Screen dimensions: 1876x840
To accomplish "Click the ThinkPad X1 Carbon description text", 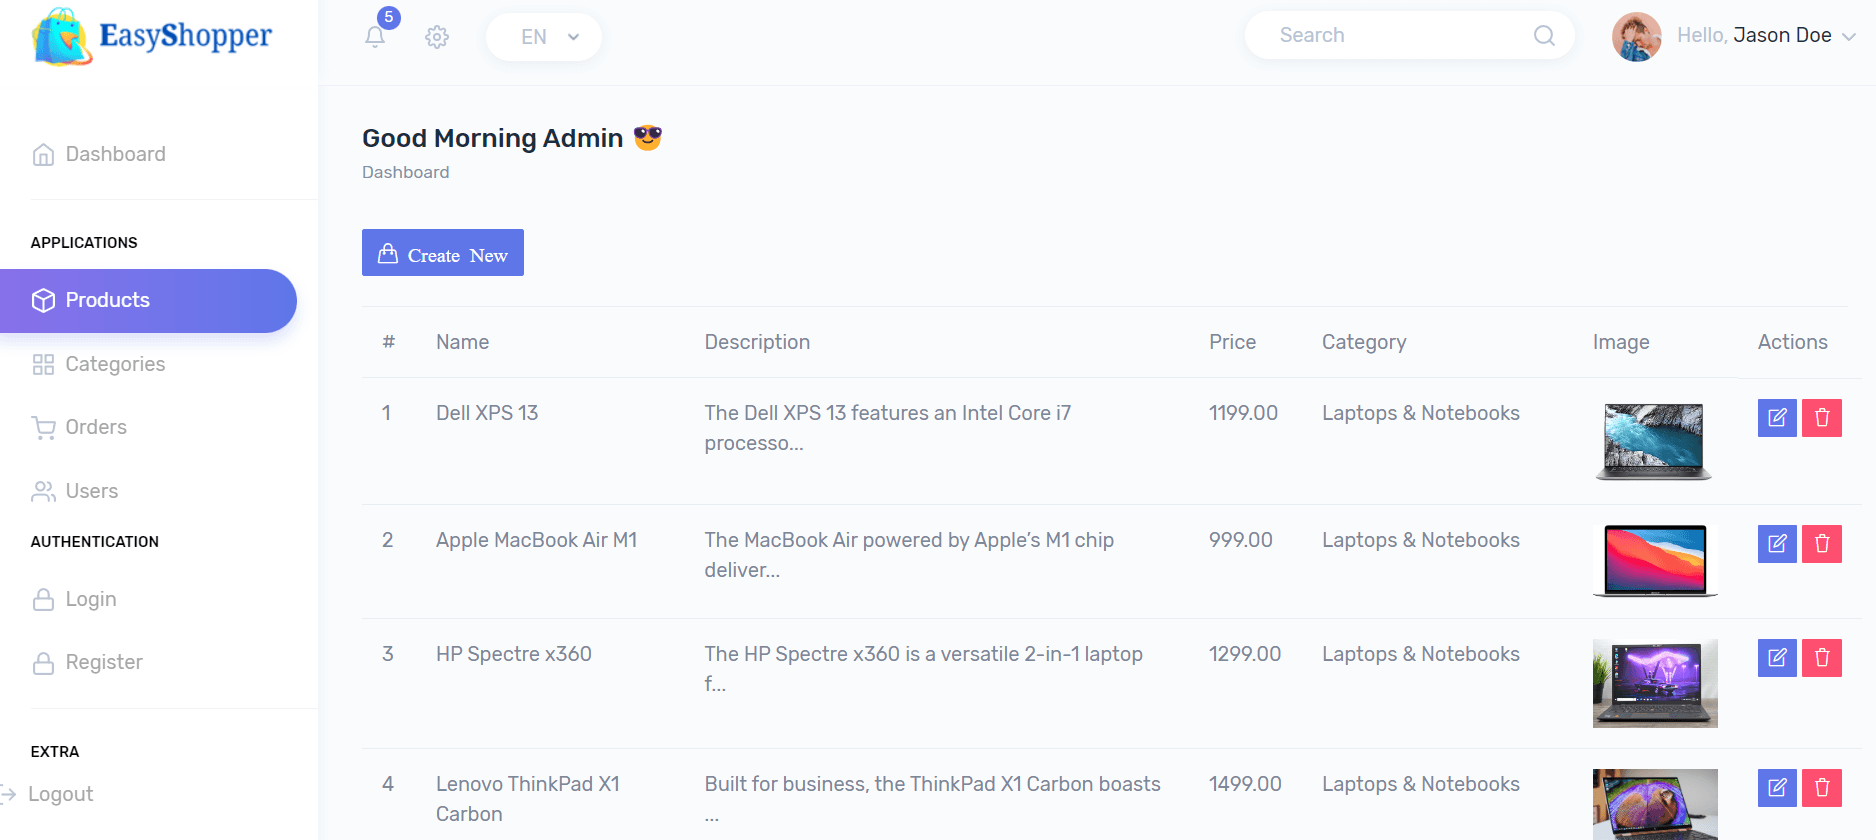I will coord(933,799).
